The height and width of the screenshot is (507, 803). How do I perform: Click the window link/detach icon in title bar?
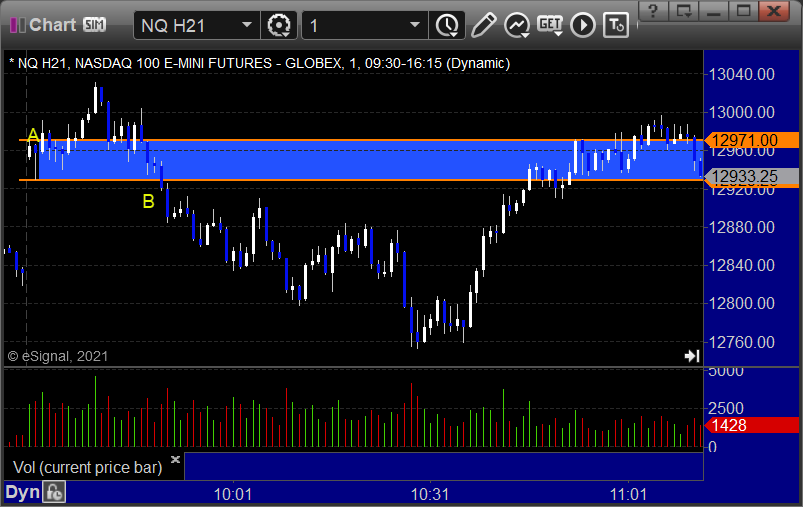(x=684, y=10)
